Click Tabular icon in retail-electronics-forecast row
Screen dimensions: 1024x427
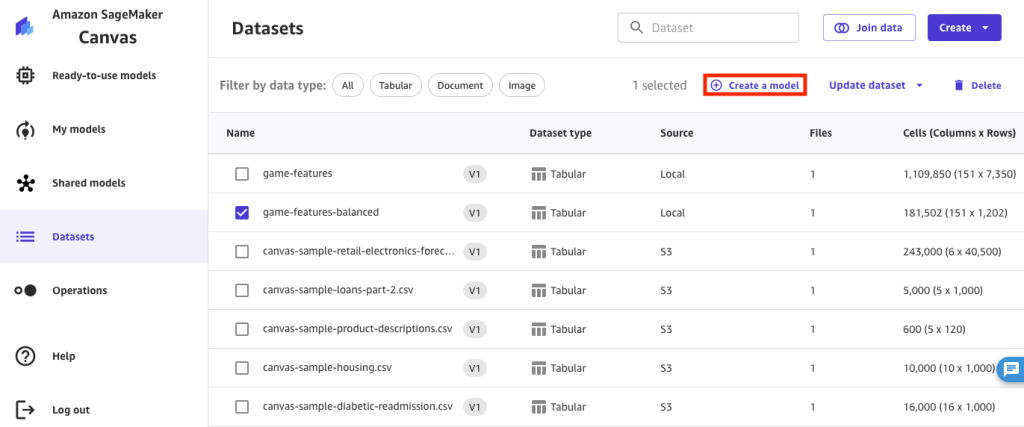[539, 252]
